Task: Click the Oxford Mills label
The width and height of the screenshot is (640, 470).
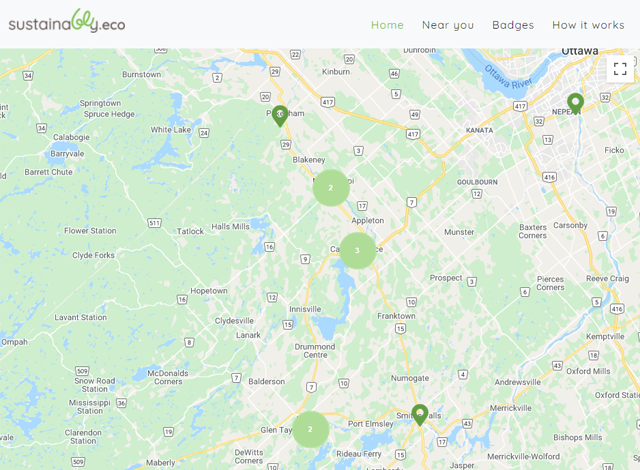Action: click(x=588, y=371)
